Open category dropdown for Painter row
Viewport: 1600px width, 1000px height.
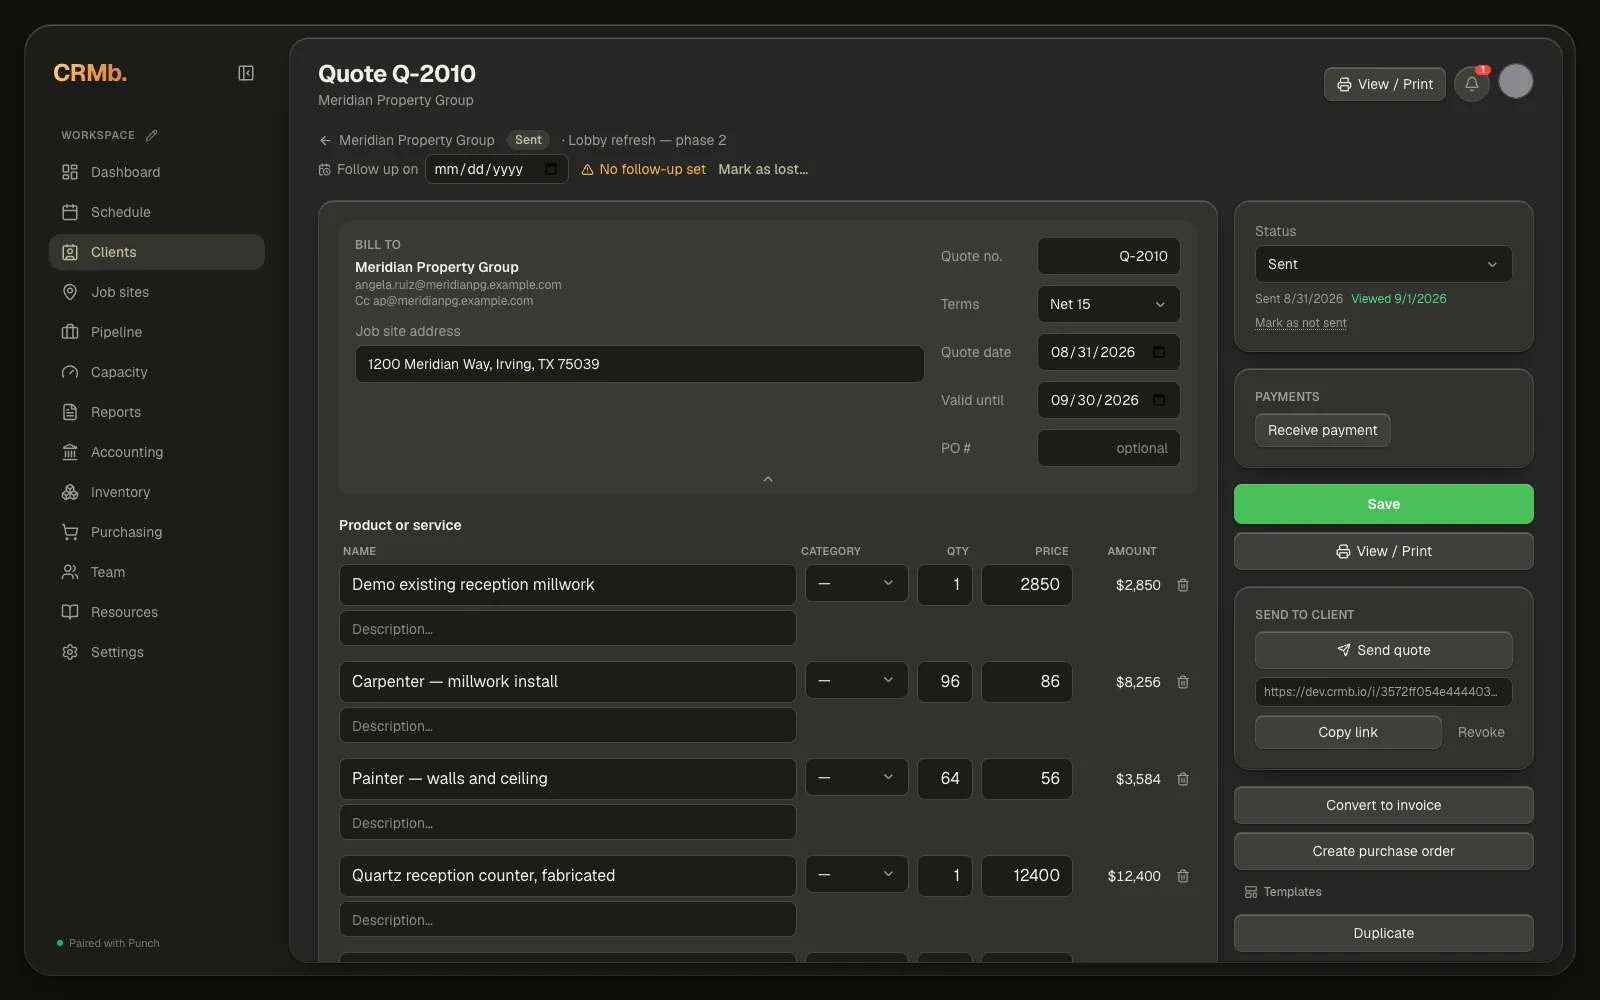(857, 777)
